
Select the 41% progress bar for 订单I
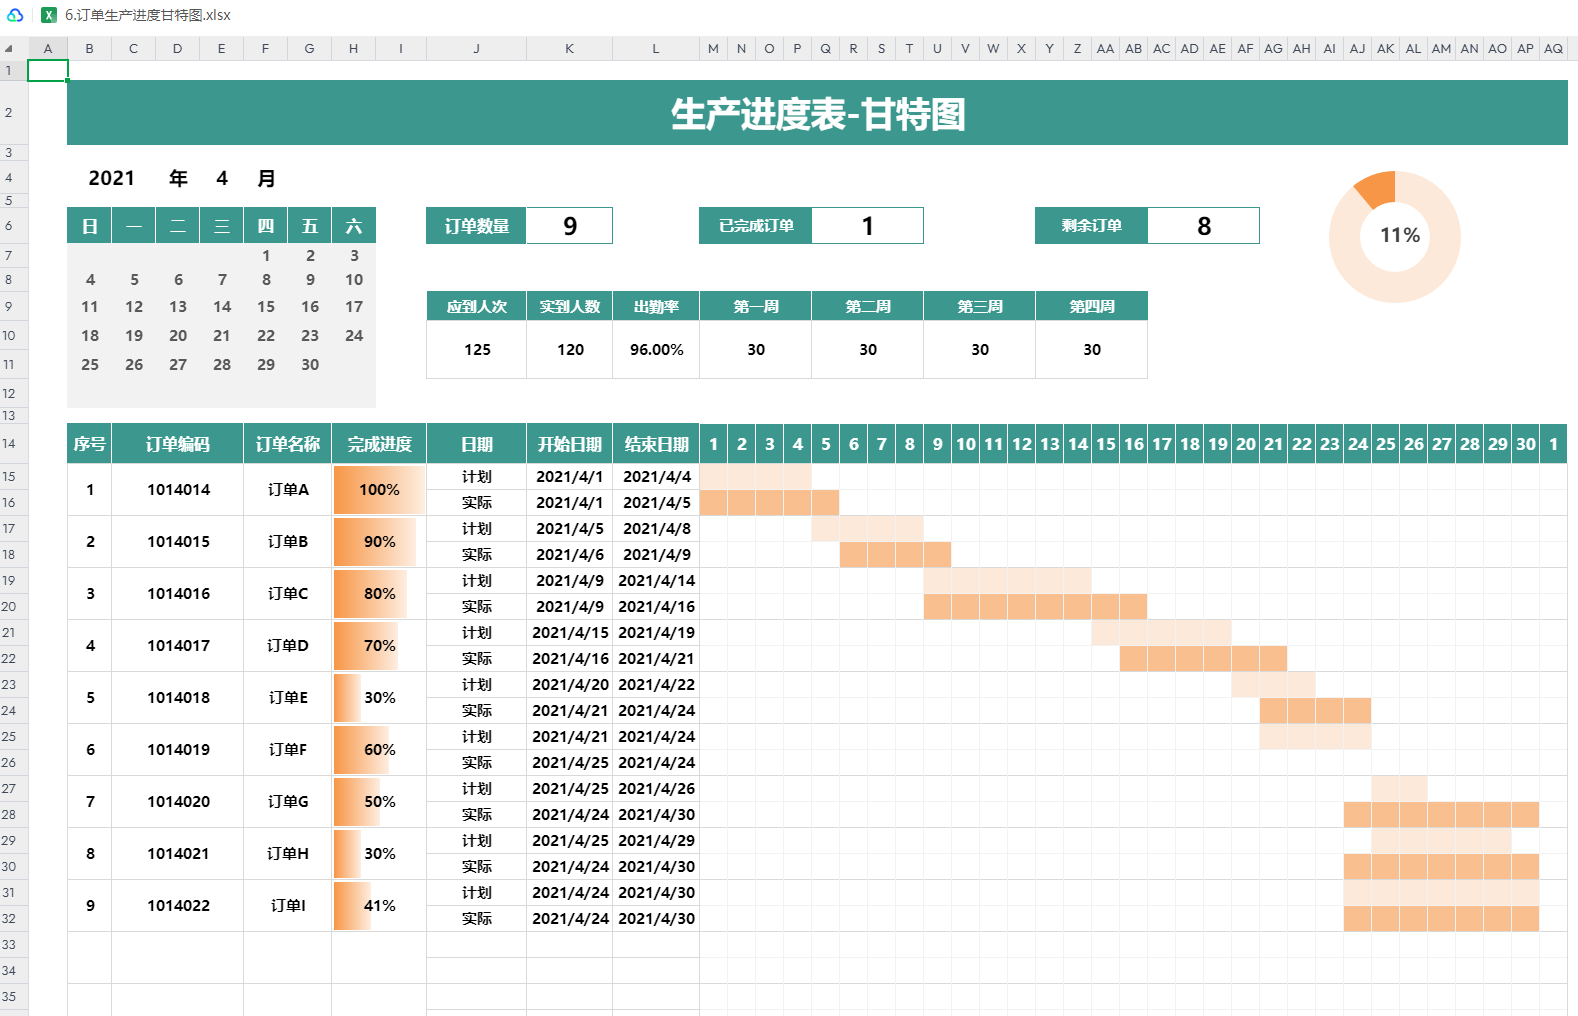379,906
